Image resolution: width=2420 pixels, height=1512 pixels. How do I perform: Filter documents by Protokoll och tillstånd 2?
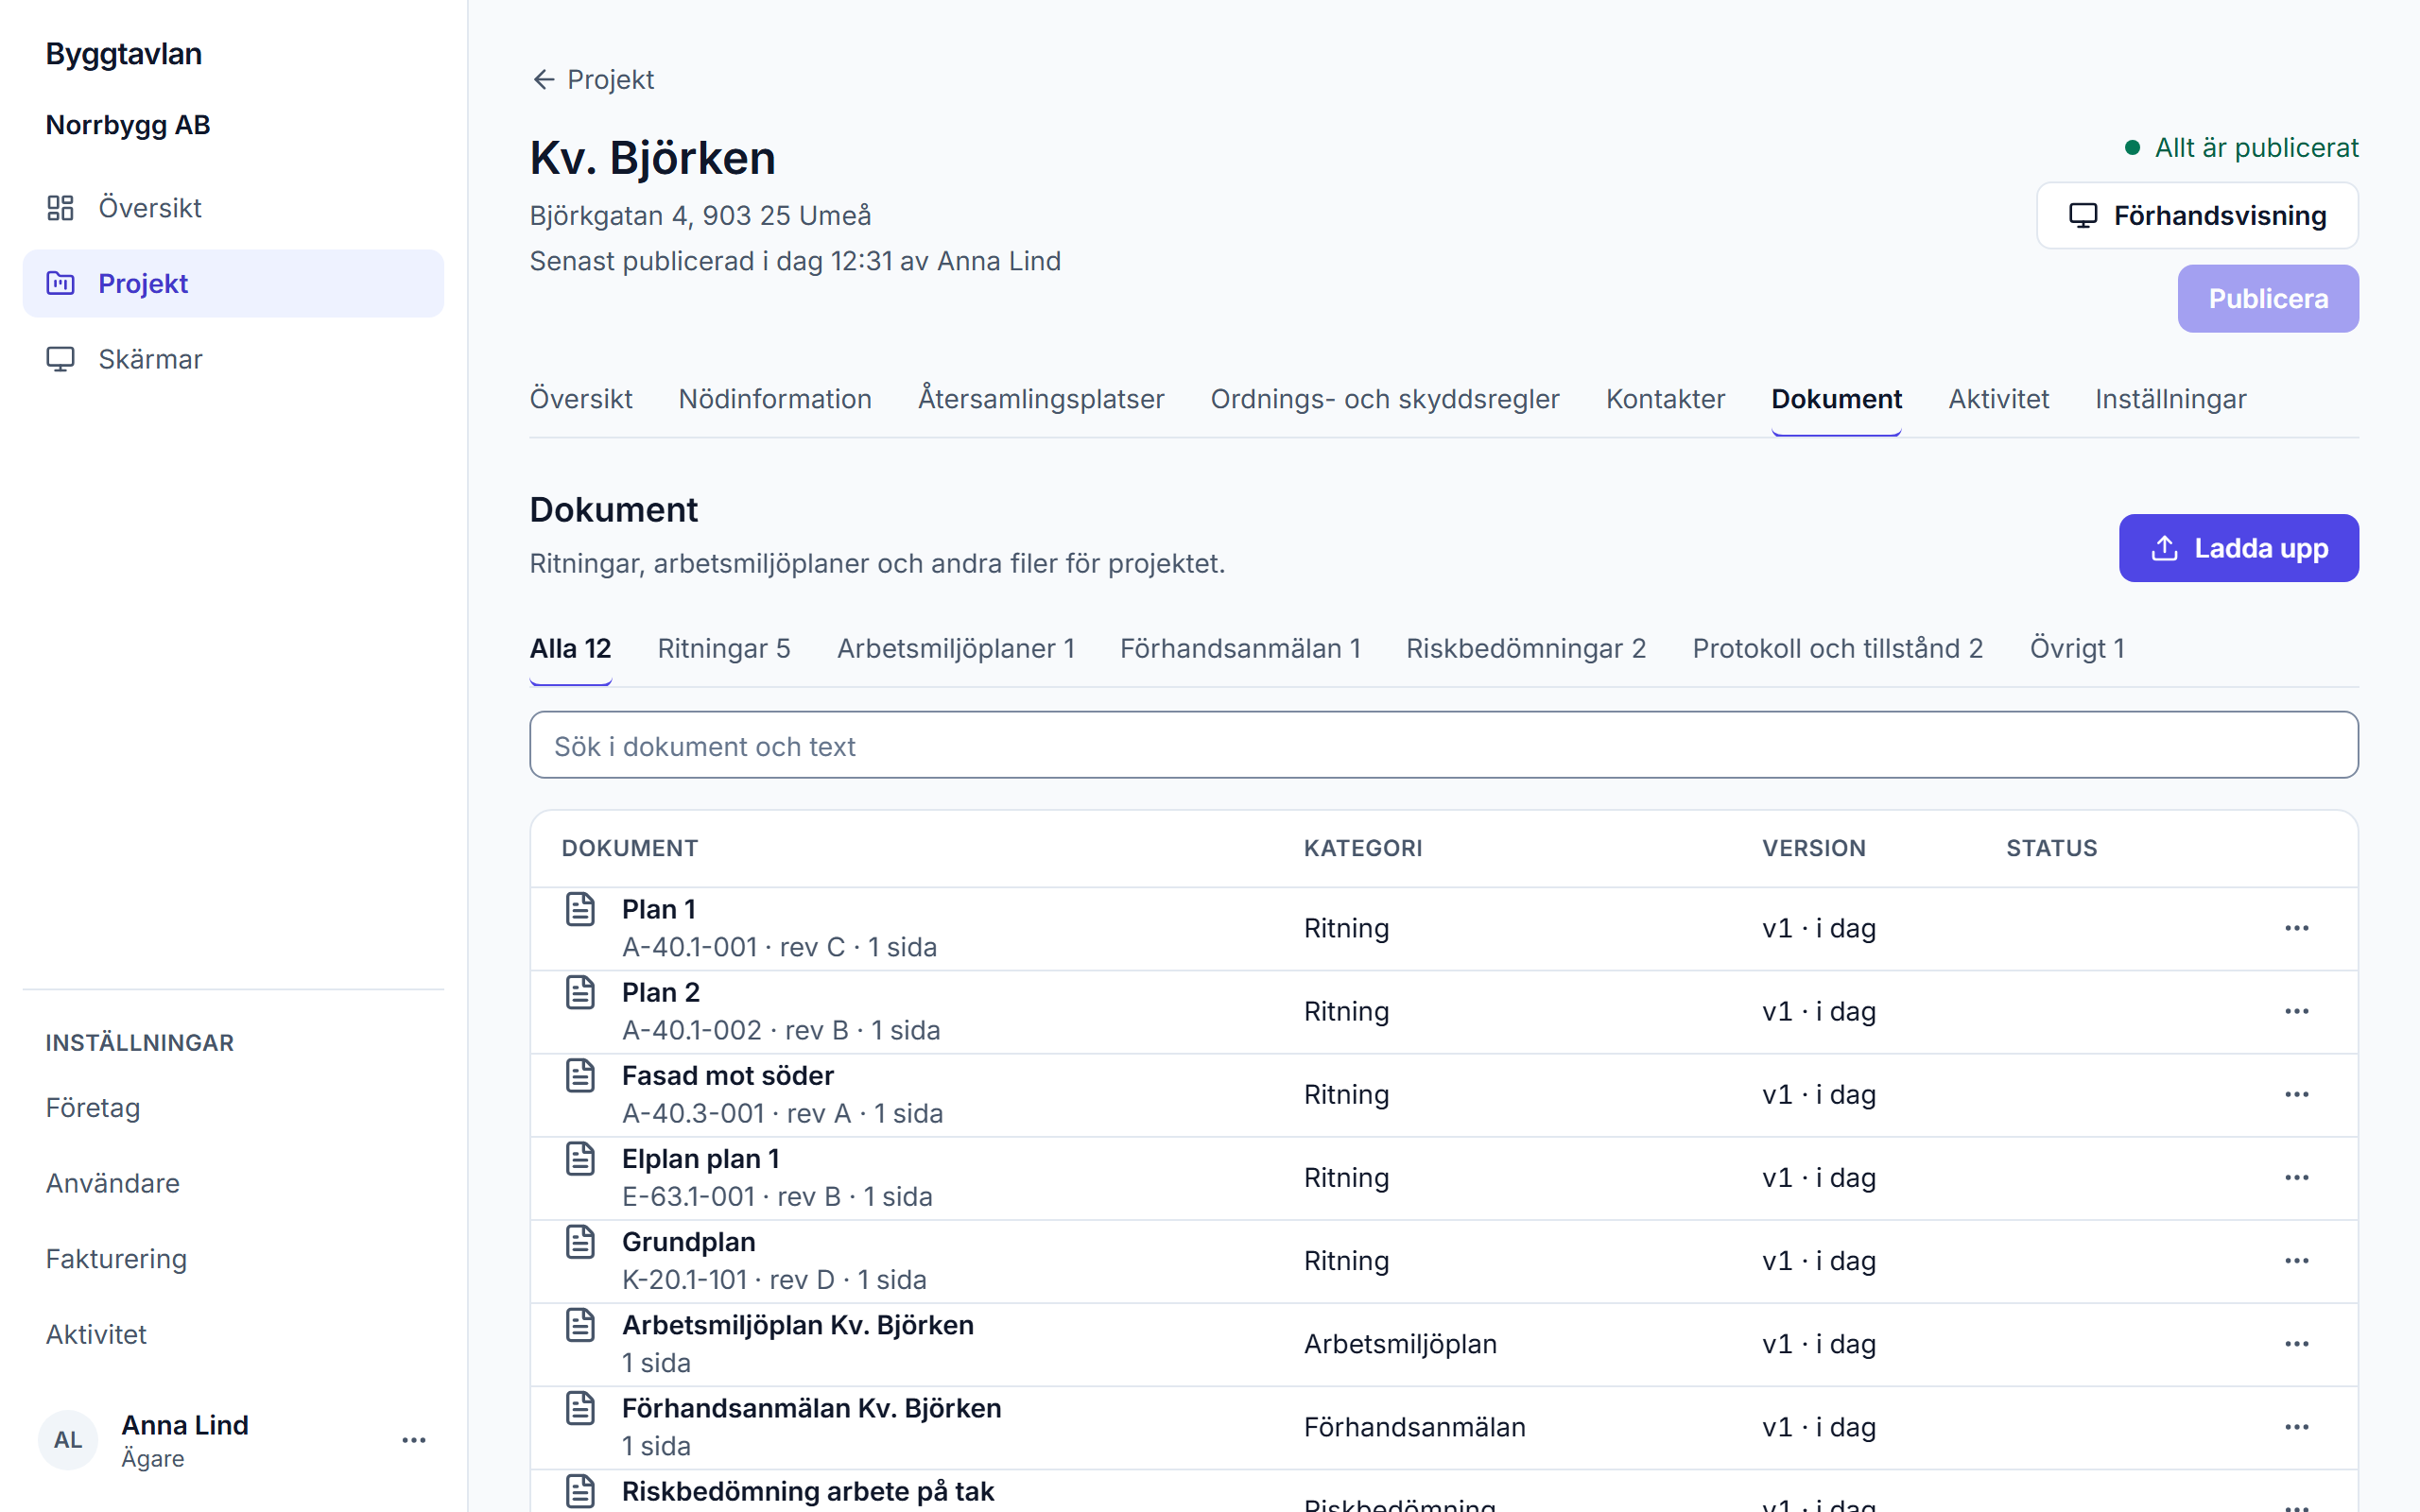click(x=1837, y=648)
